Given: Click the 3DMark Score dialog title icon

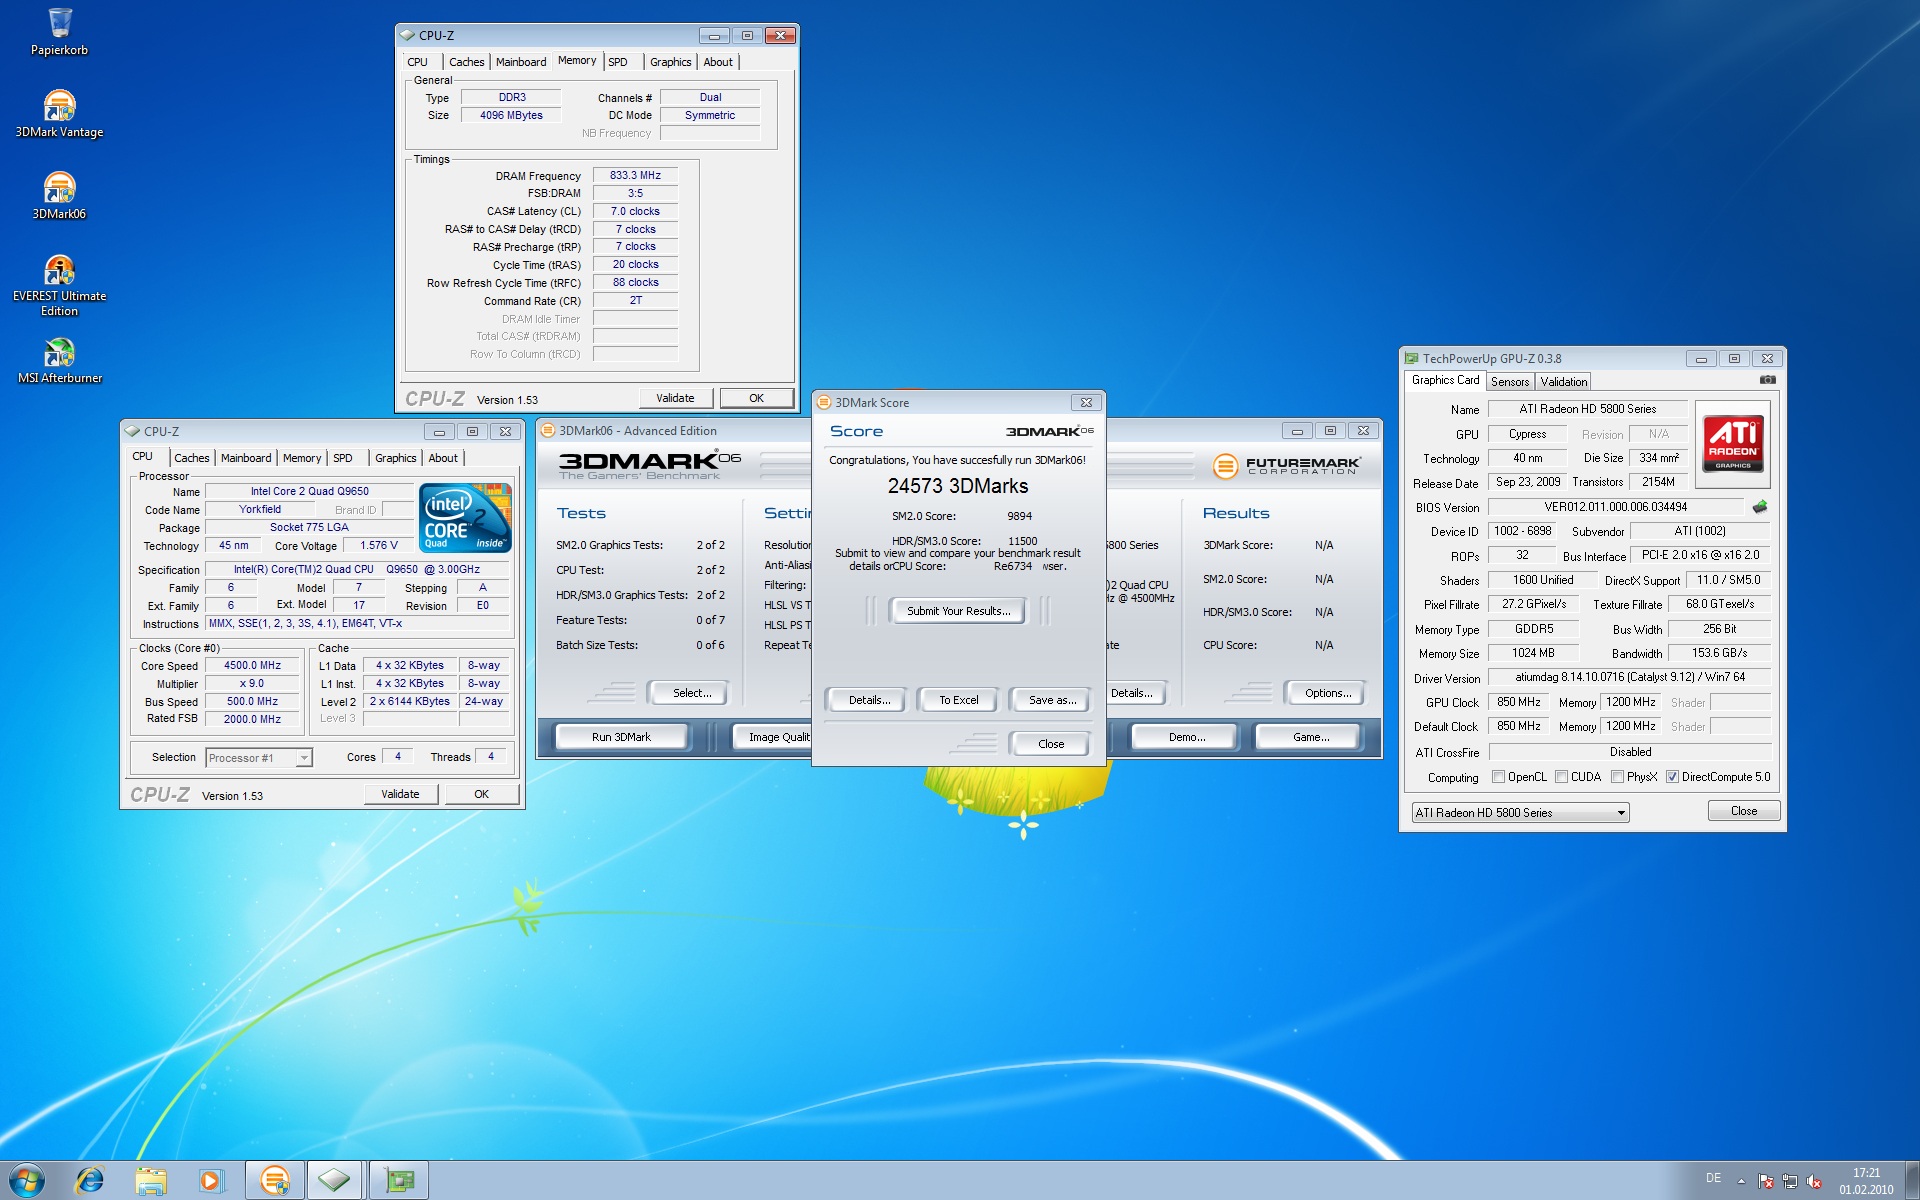Looking at the screenshot, I should 824,402.
